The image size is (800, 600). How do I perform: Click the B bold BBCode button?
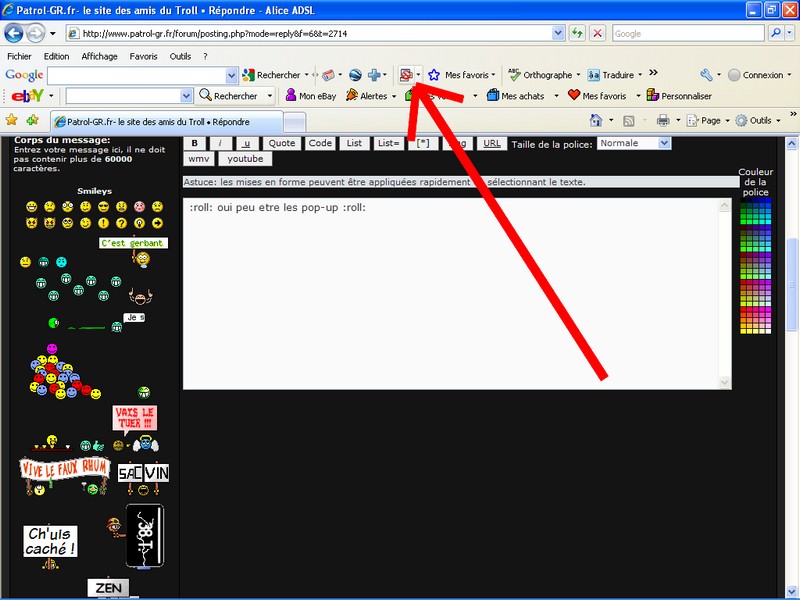(194, 143)
